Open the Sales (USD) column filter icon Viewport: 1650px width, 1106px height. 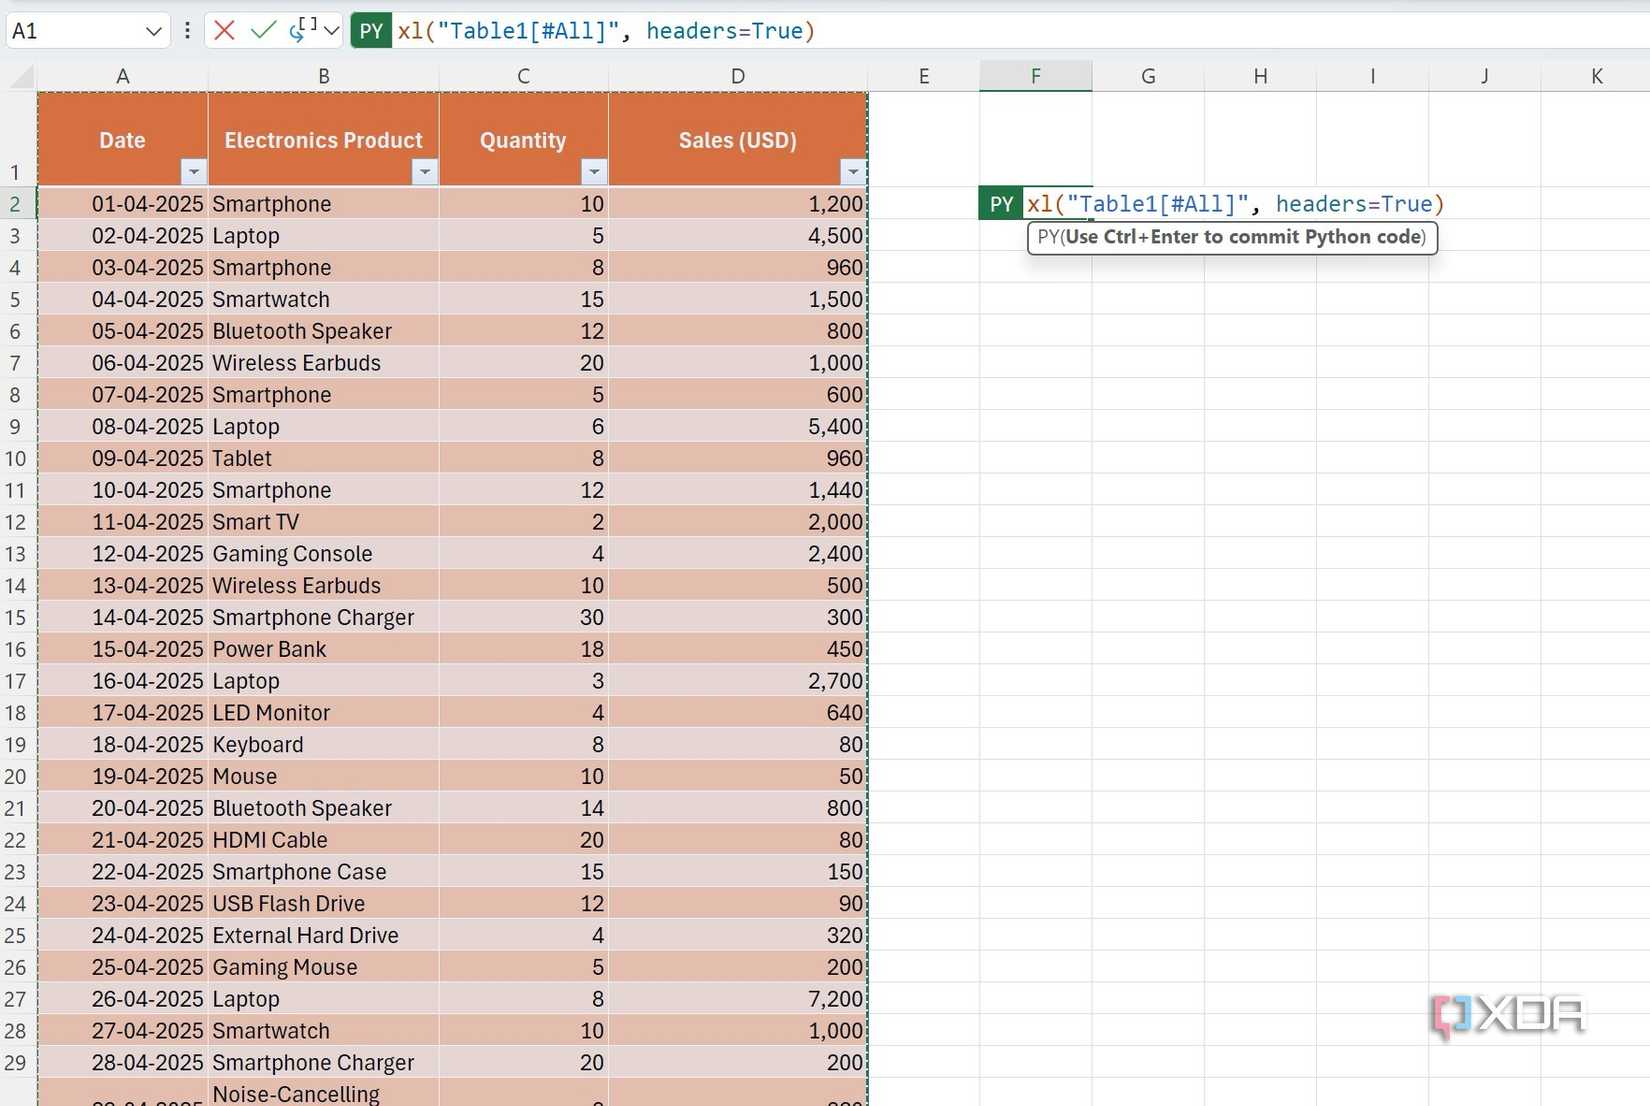click(852, 172)
